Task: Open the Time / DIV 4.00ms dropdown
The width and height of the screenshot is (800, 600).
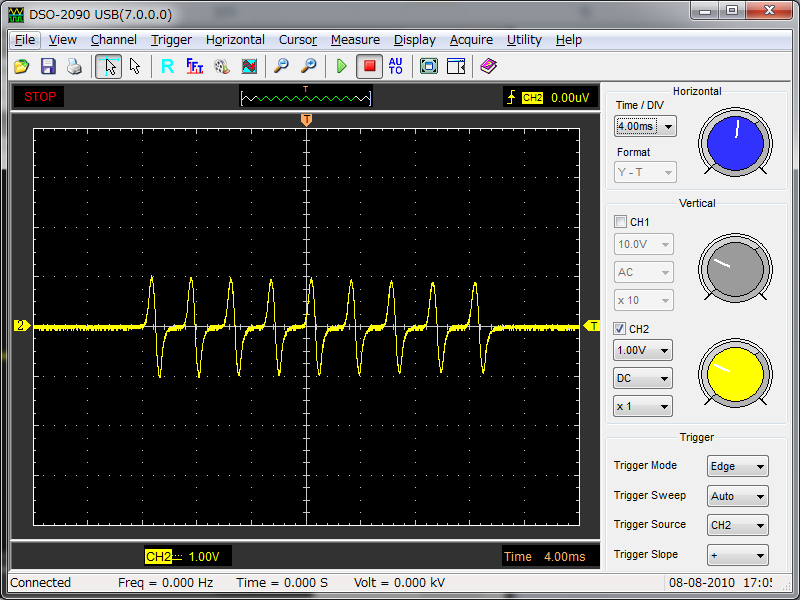Action: (645, 126)
